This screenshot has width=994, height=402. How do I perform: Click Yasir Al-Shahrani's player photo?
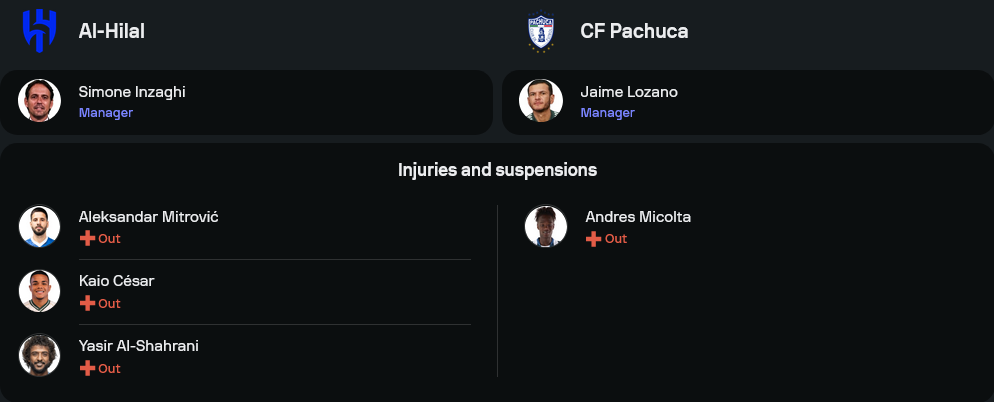40,356
